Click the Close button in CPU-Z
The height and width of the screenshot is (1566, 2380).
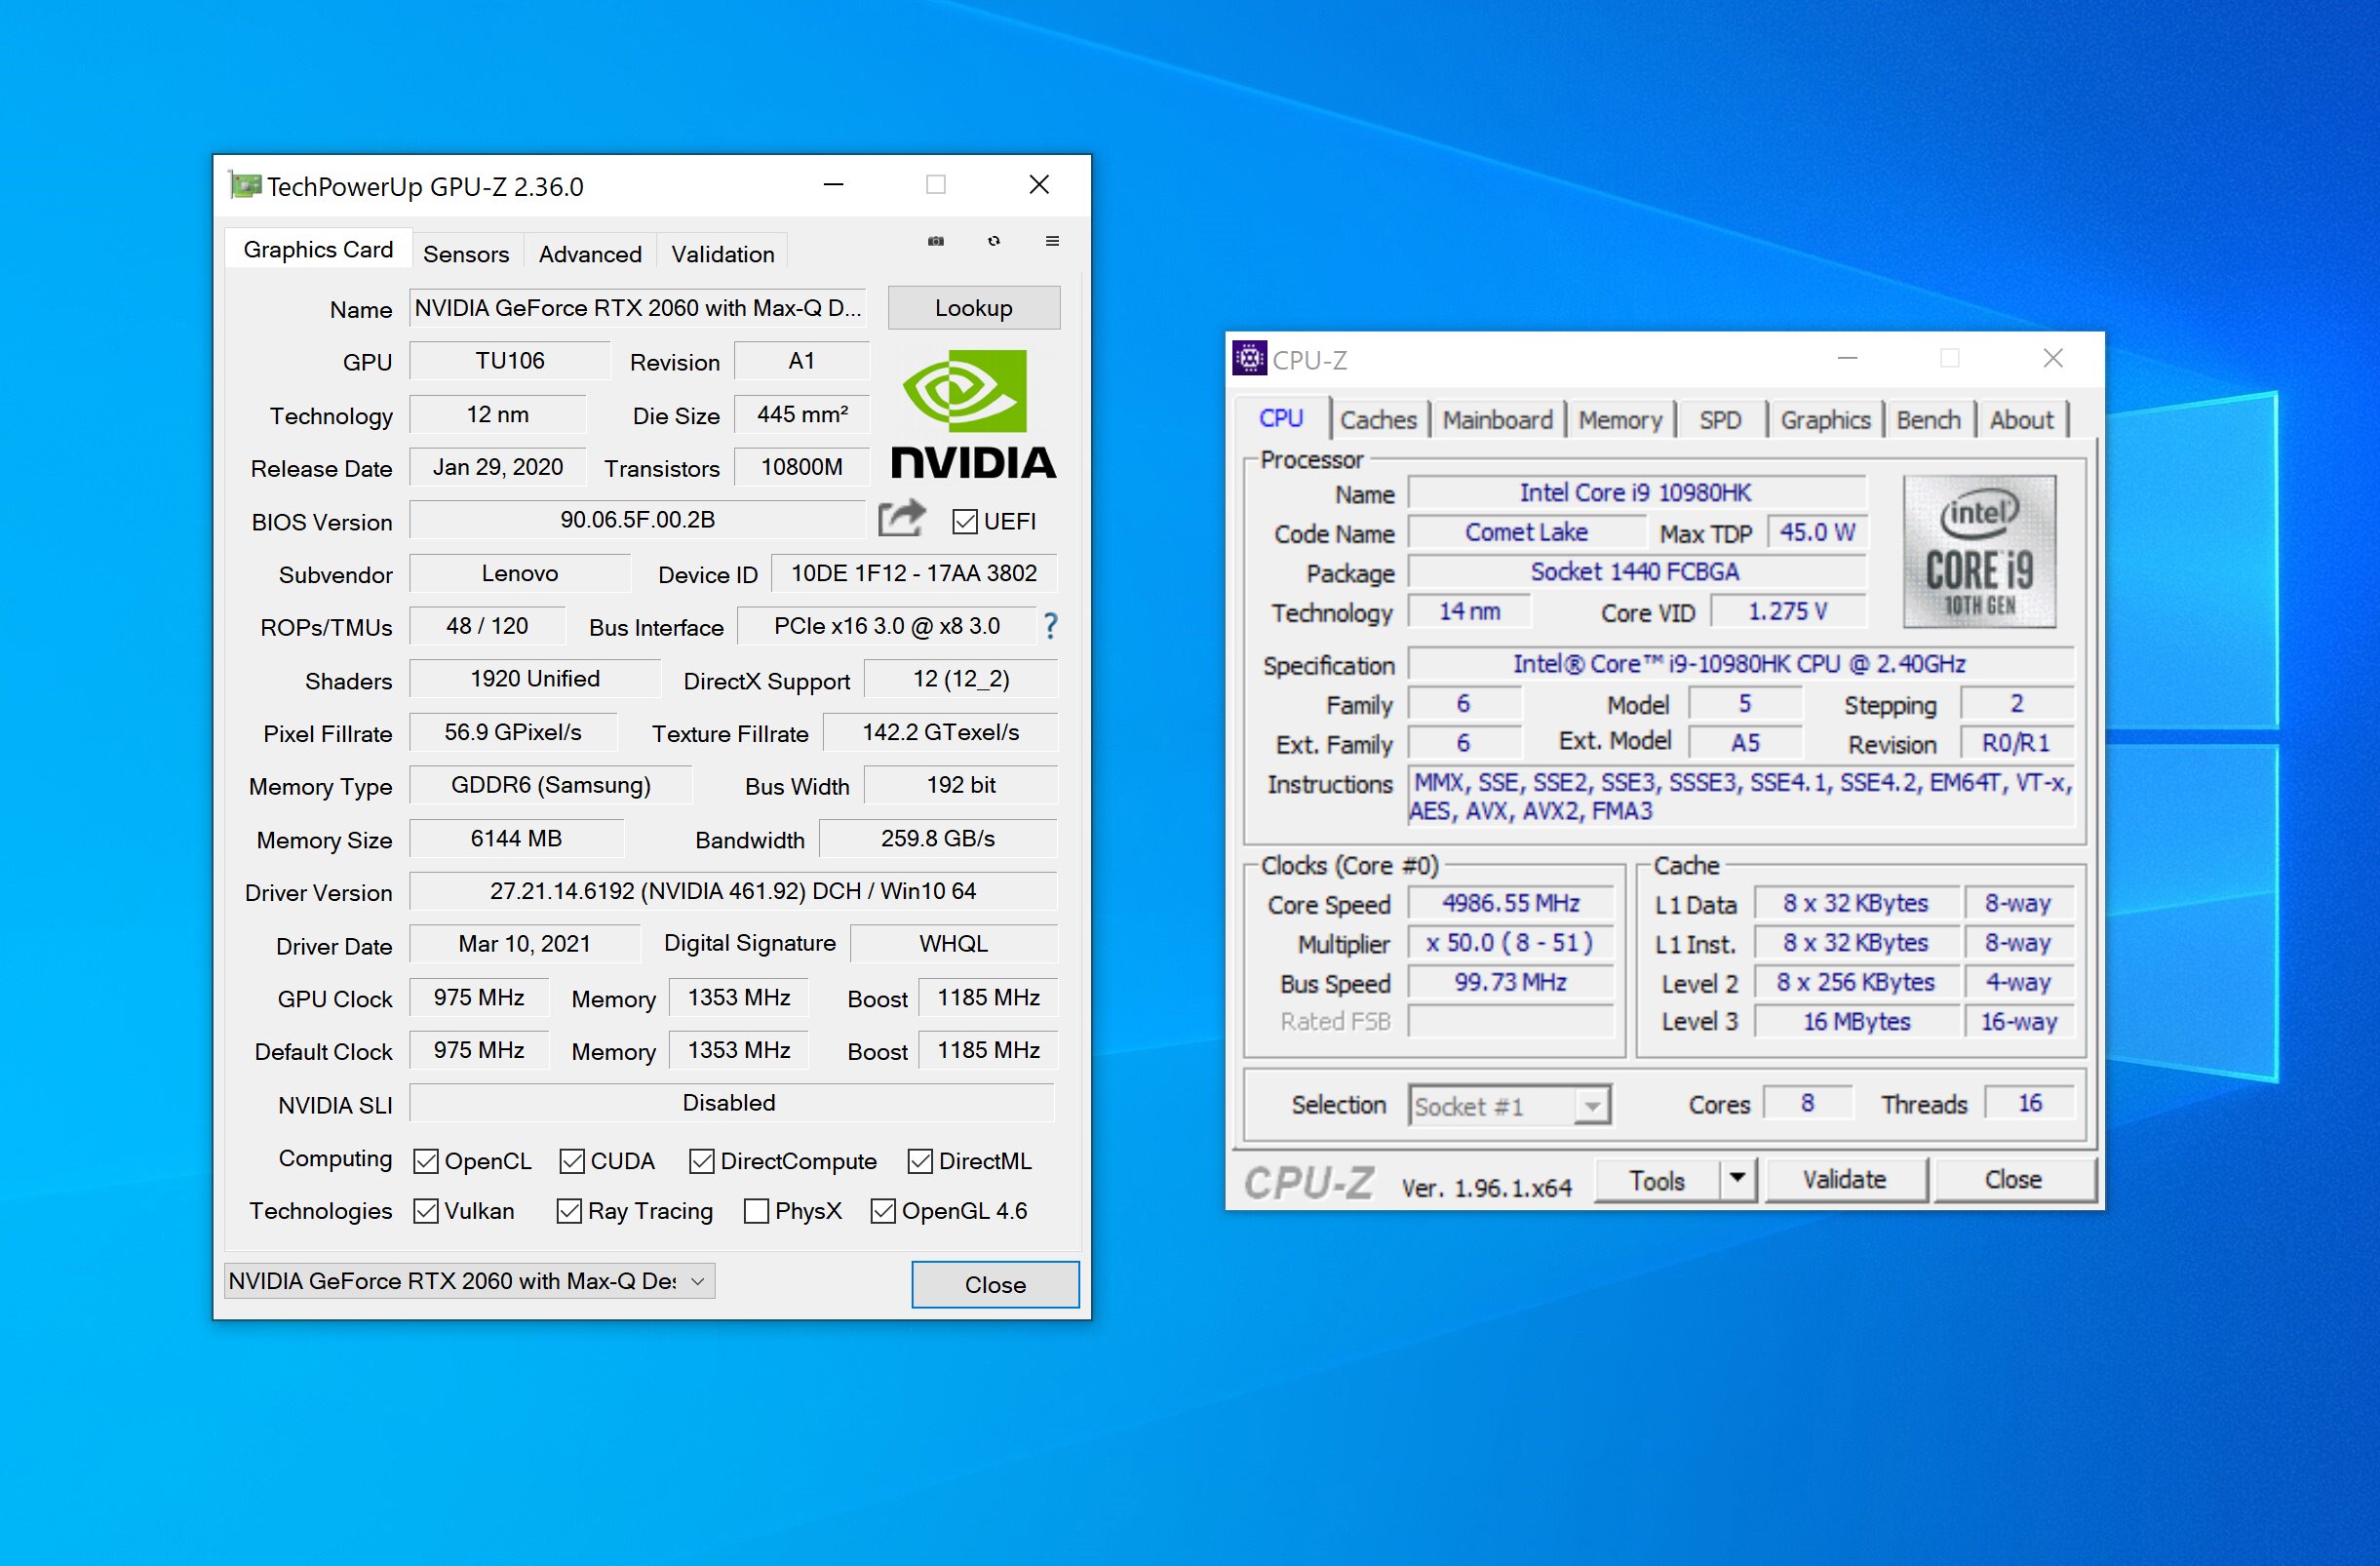point(2013,1180)
